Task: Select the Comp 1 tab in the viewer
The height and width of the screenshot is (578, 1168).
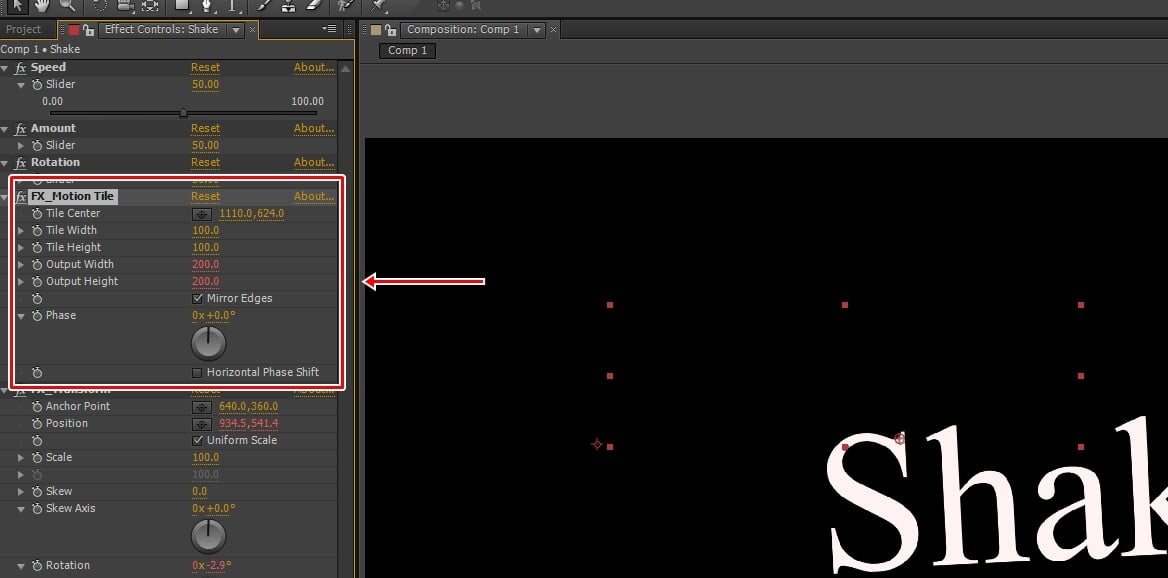Action: coord(407,51)
